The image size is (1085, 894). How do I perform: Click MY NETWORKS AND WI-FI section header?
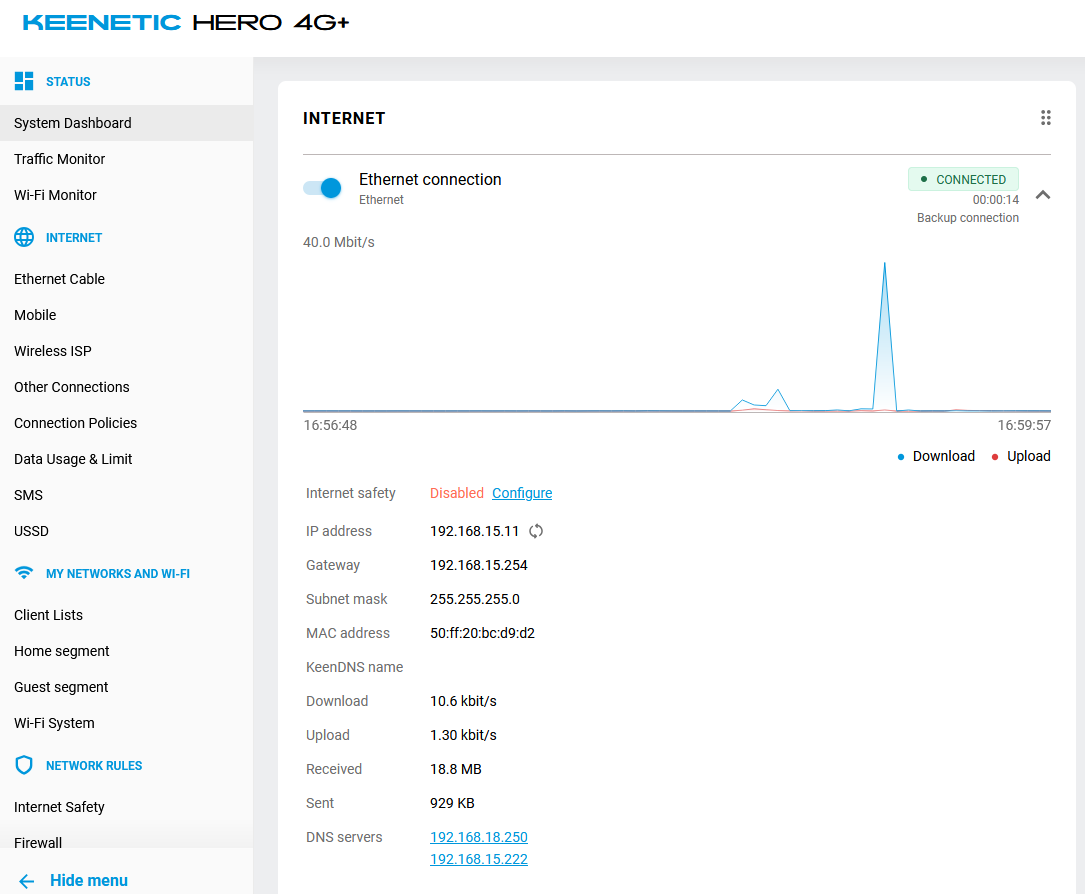118,574
